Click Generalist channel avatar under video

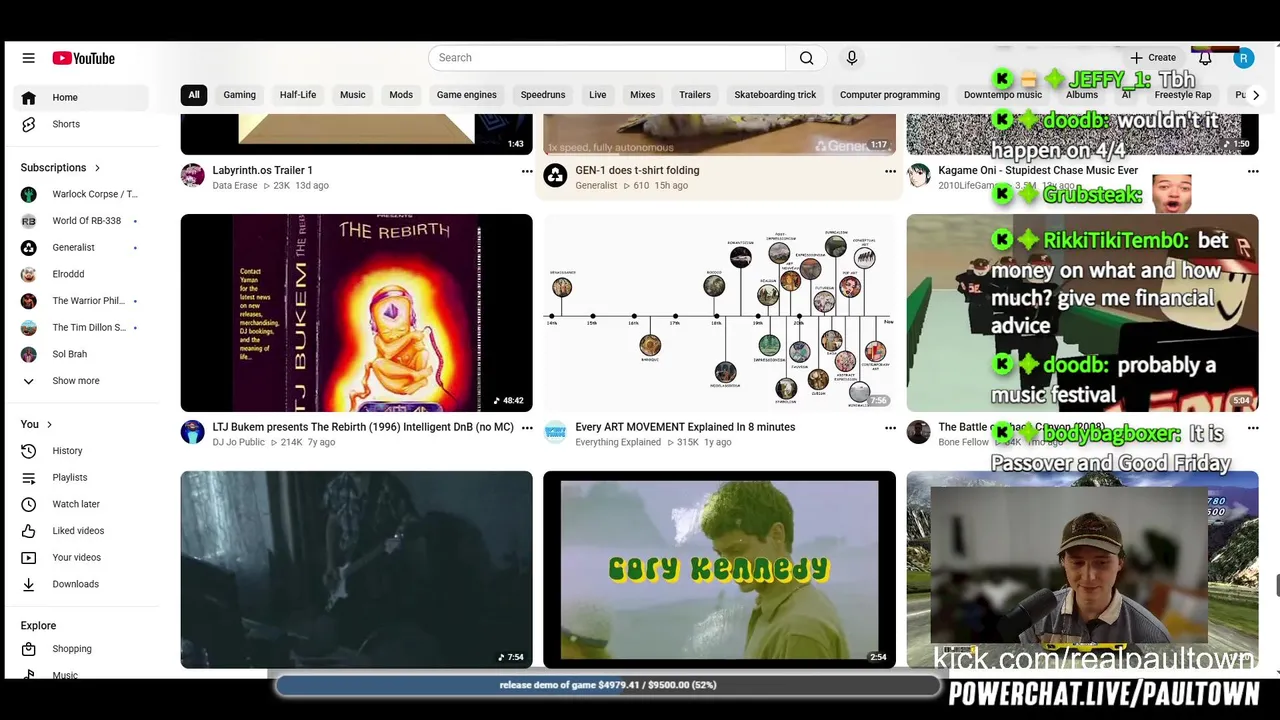[555, 176]
